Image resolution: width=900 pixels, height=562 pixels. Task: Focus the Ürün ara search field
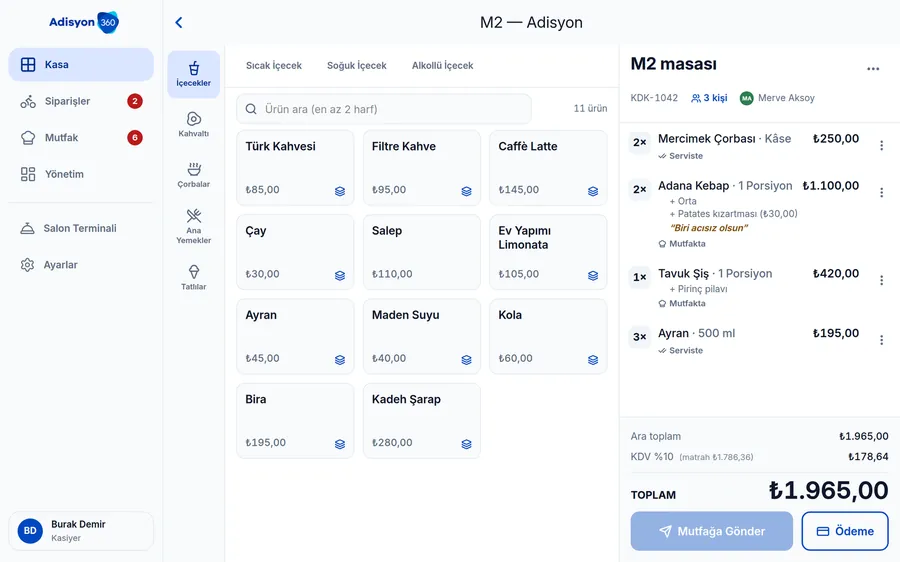coord(384,109)
